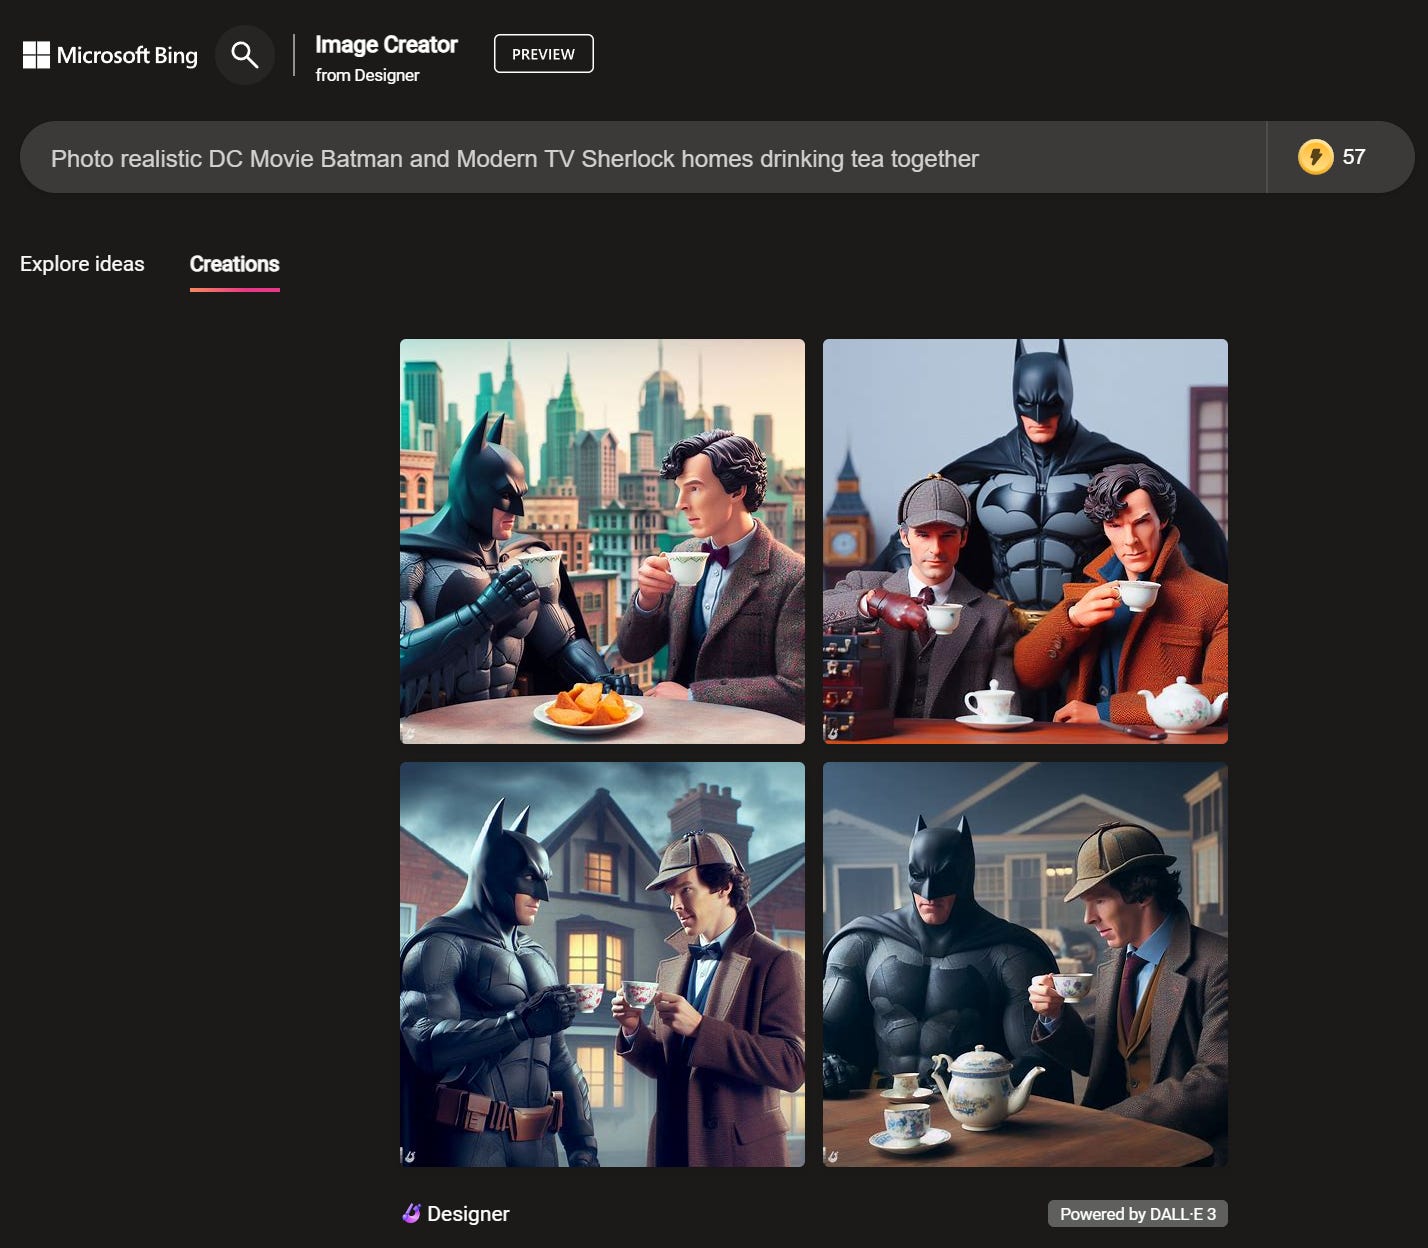The height and width of the screenshot is (1248, 1428).
Task: Click the Designer label text
Action: tap(468, 1214)
